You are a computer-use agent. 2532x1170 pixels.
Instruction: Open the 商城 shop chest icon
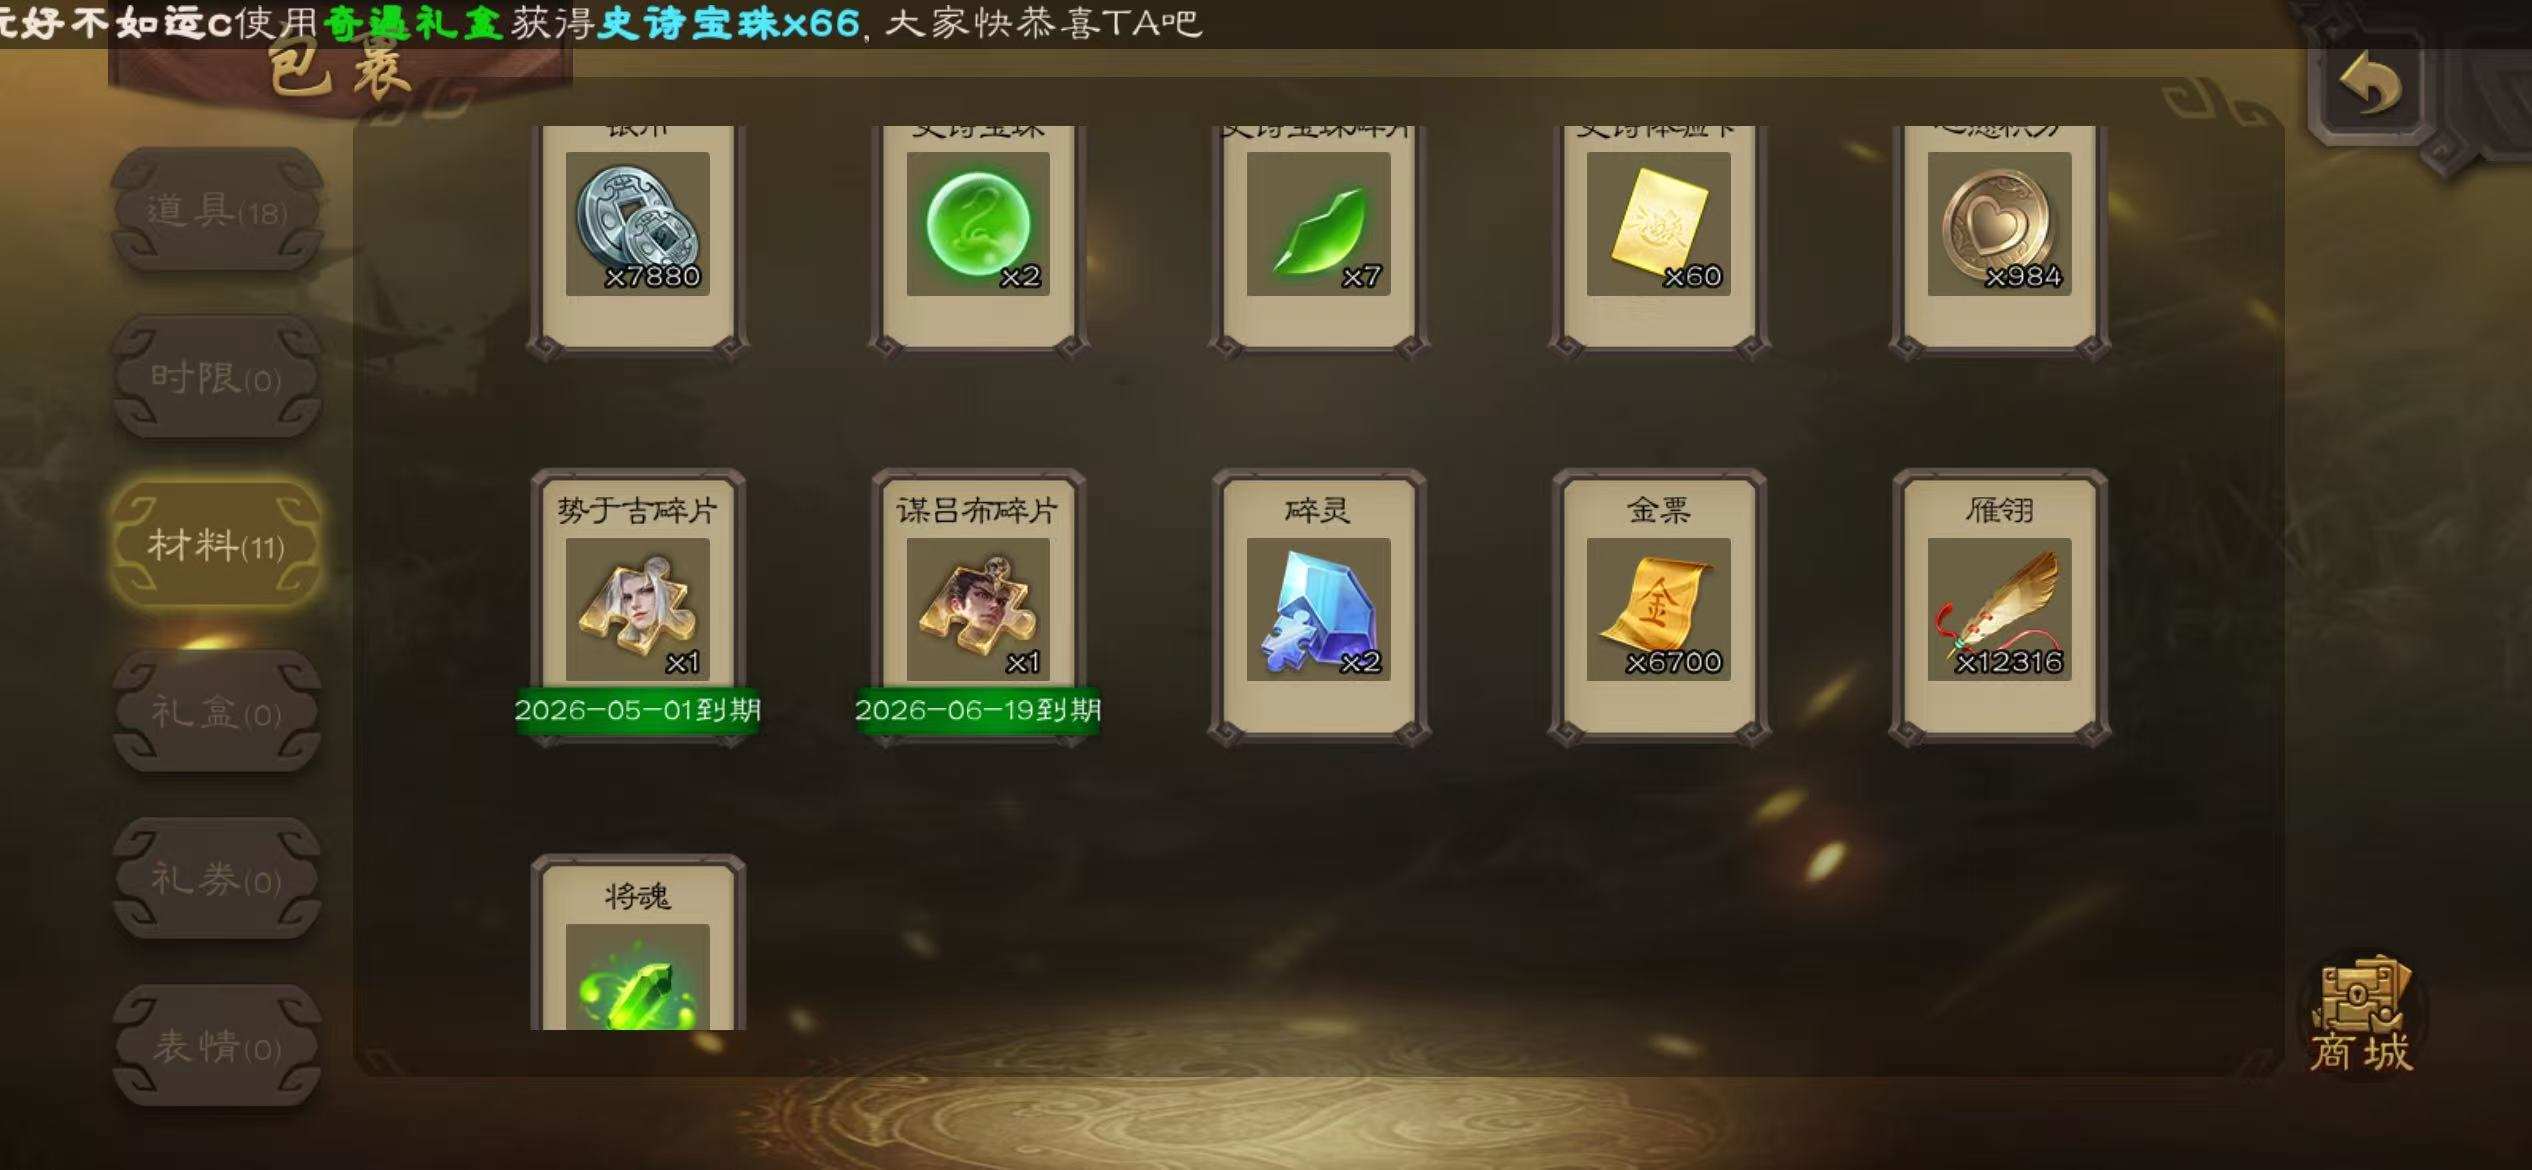[2362, 1012]
